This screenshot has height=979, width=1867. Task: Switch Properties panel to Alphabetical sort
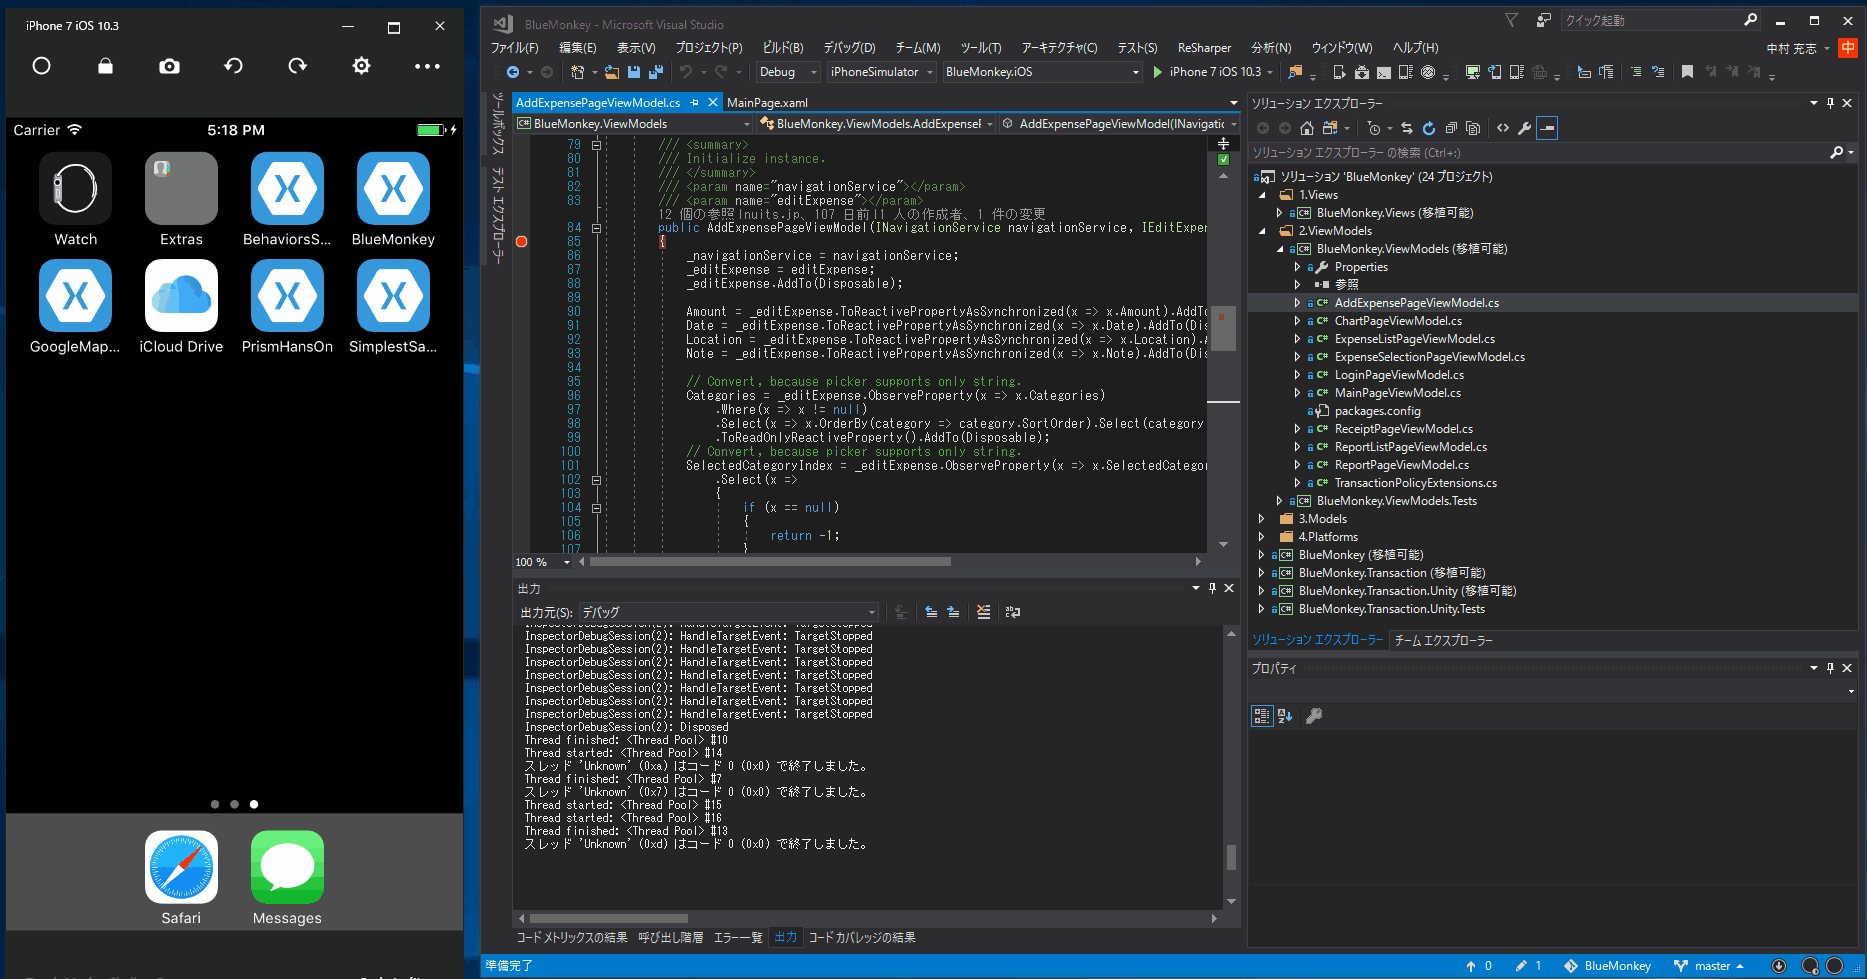1285,716
